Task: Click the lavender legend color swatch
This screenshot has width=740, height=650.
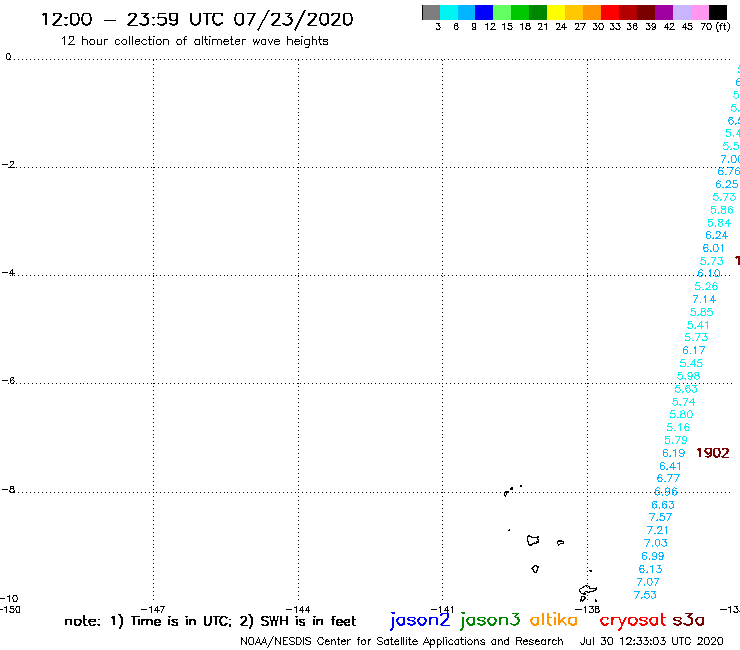Action: pos(681,12)
